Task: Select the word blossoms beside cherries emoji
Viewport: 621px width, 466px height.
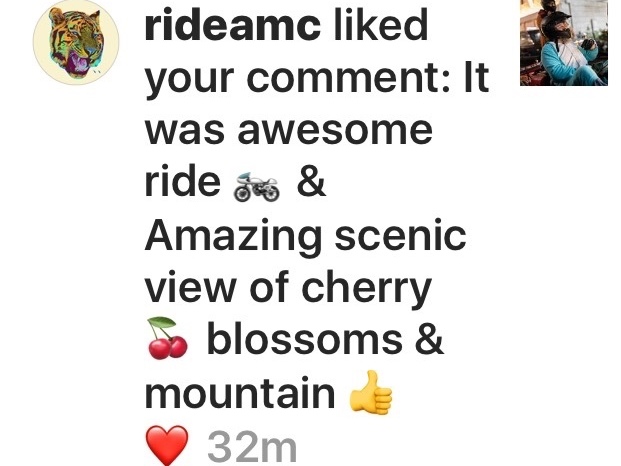Action: coord(304,339)
